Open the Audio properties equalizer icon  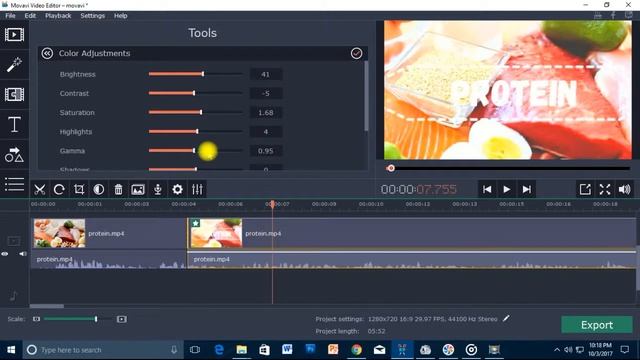coord(197,189)
